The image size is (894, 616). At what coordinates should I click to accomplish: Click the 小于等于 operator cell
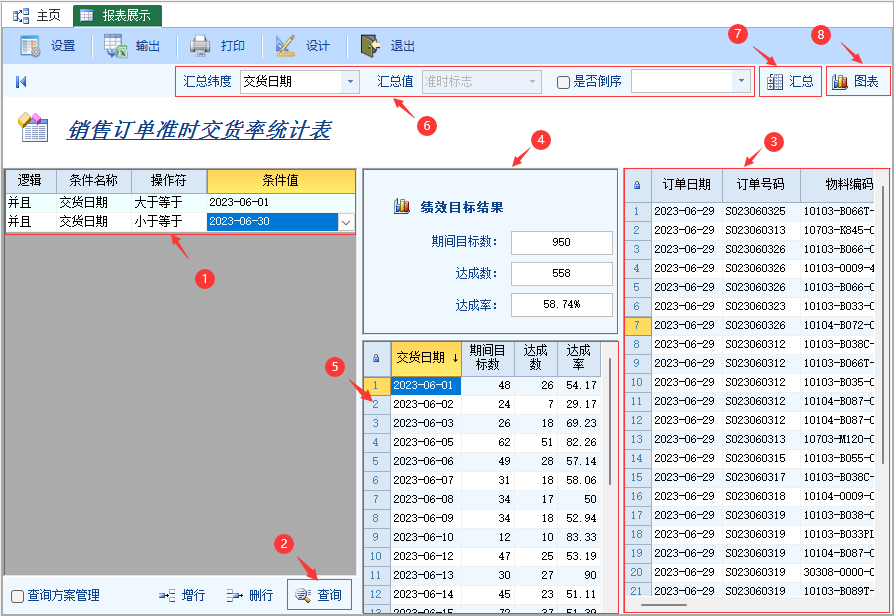click(x=169, y=221)
